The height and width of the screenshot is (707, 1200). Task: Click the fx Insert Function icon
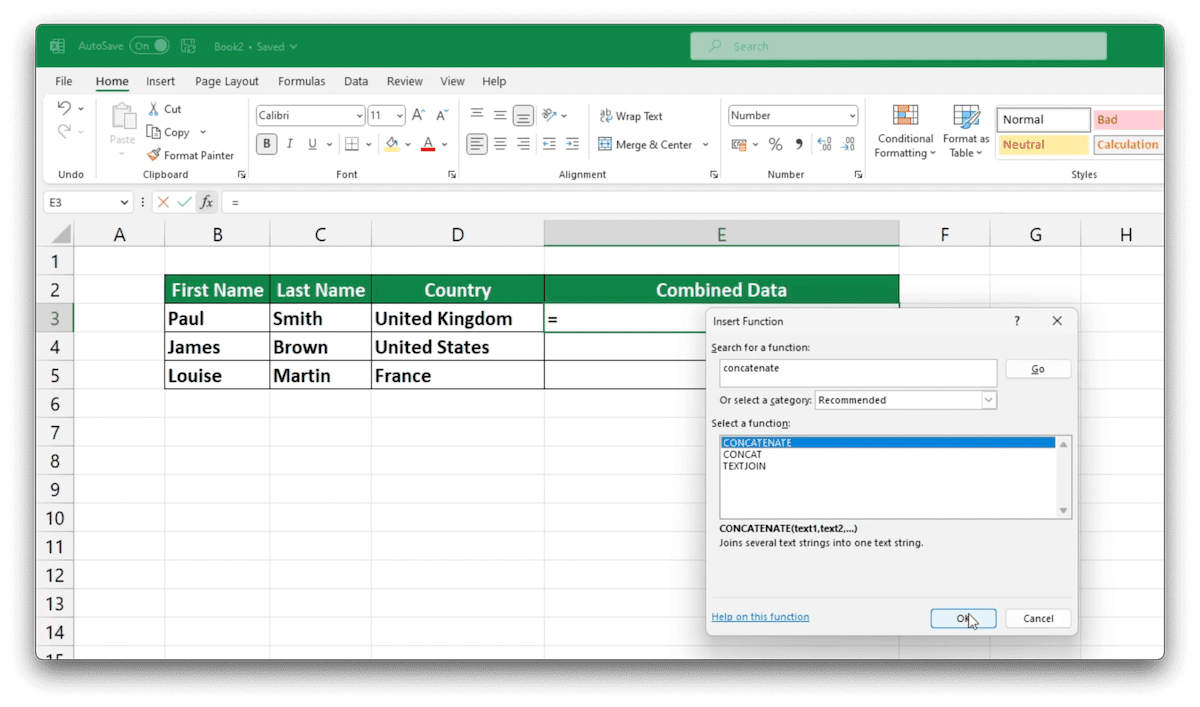click(x=206, y=202)
